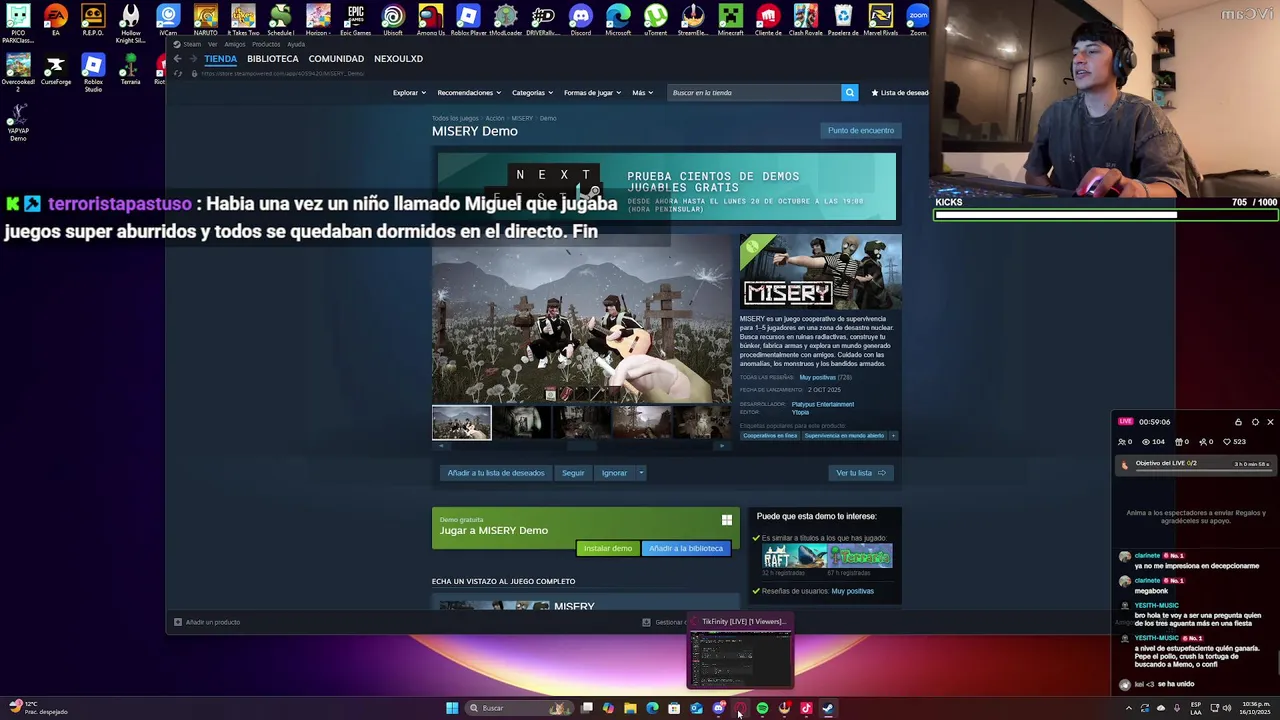Open the COMUNIDAD tab

point(336,59)
